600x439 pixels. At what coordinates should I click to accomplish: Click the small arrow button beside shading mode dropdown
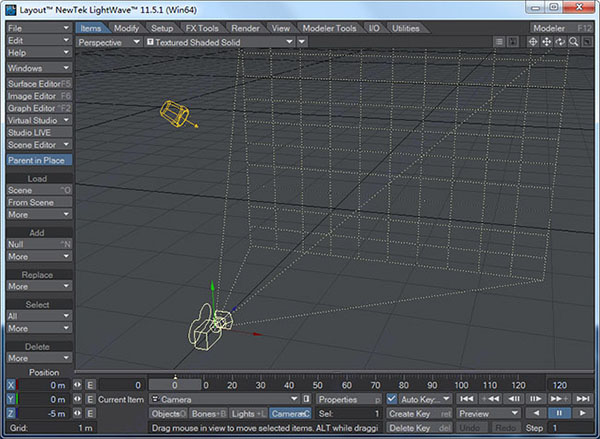tap(302, 42)
